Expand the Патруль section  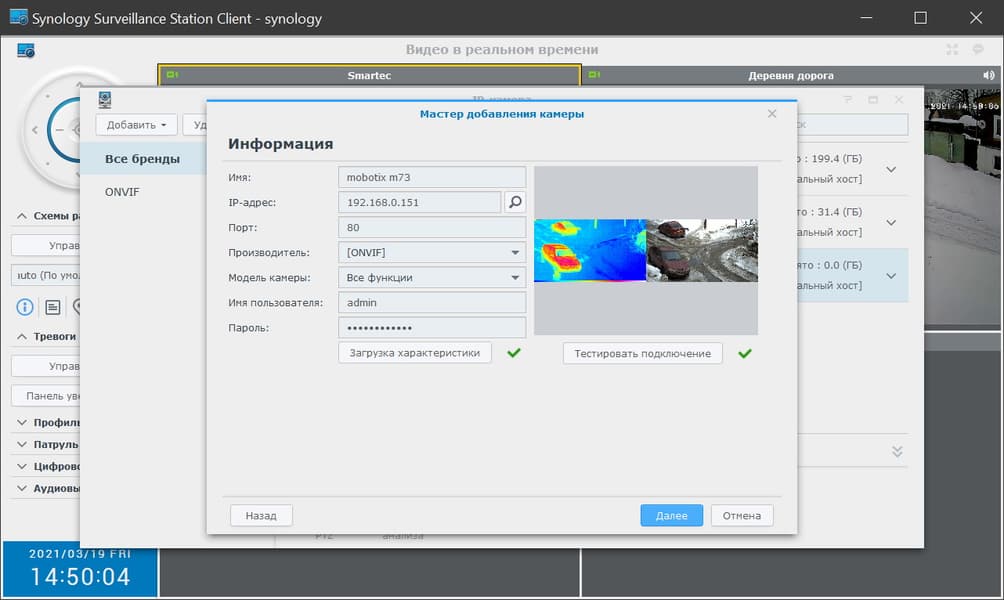(x=23, y=444)
